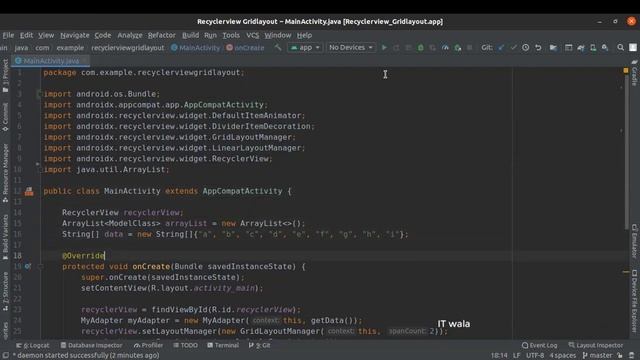Open the Build Variants side panel

pyautogui.click(x=5, y=237)
